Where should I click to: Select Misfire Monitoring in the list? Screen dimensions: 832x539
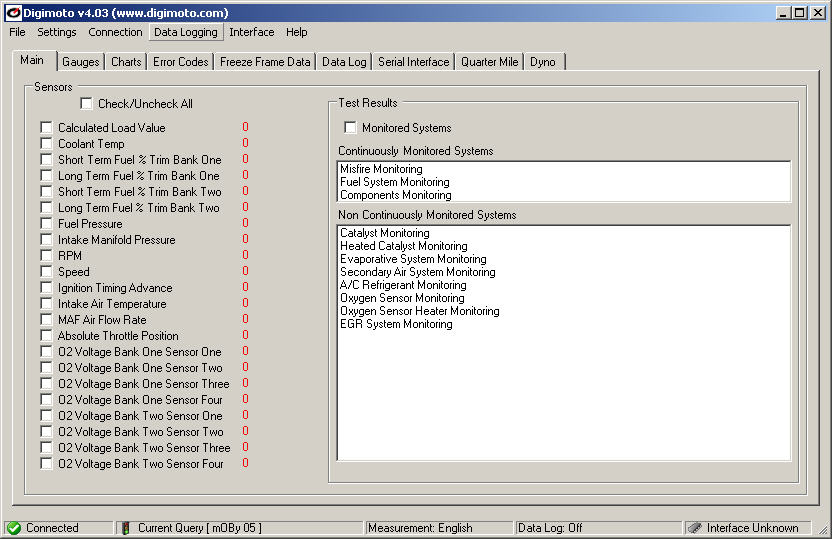(x=381, y=170)
